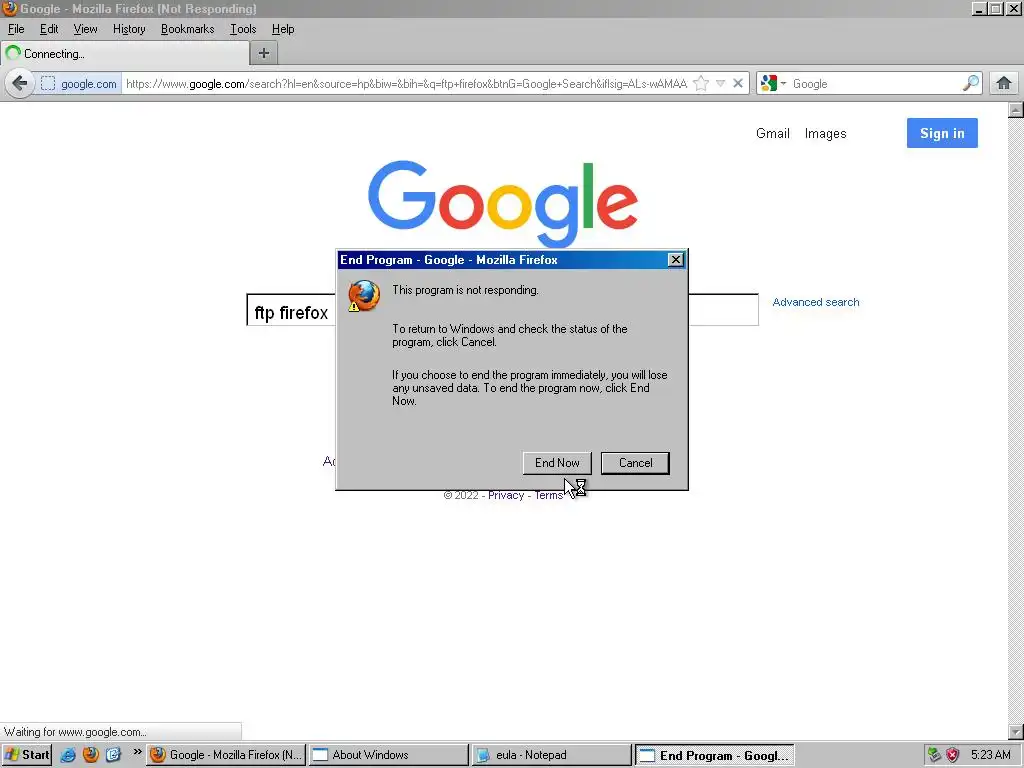
Task: Open the URL history dropdown arrow
Action: point(720,84)
